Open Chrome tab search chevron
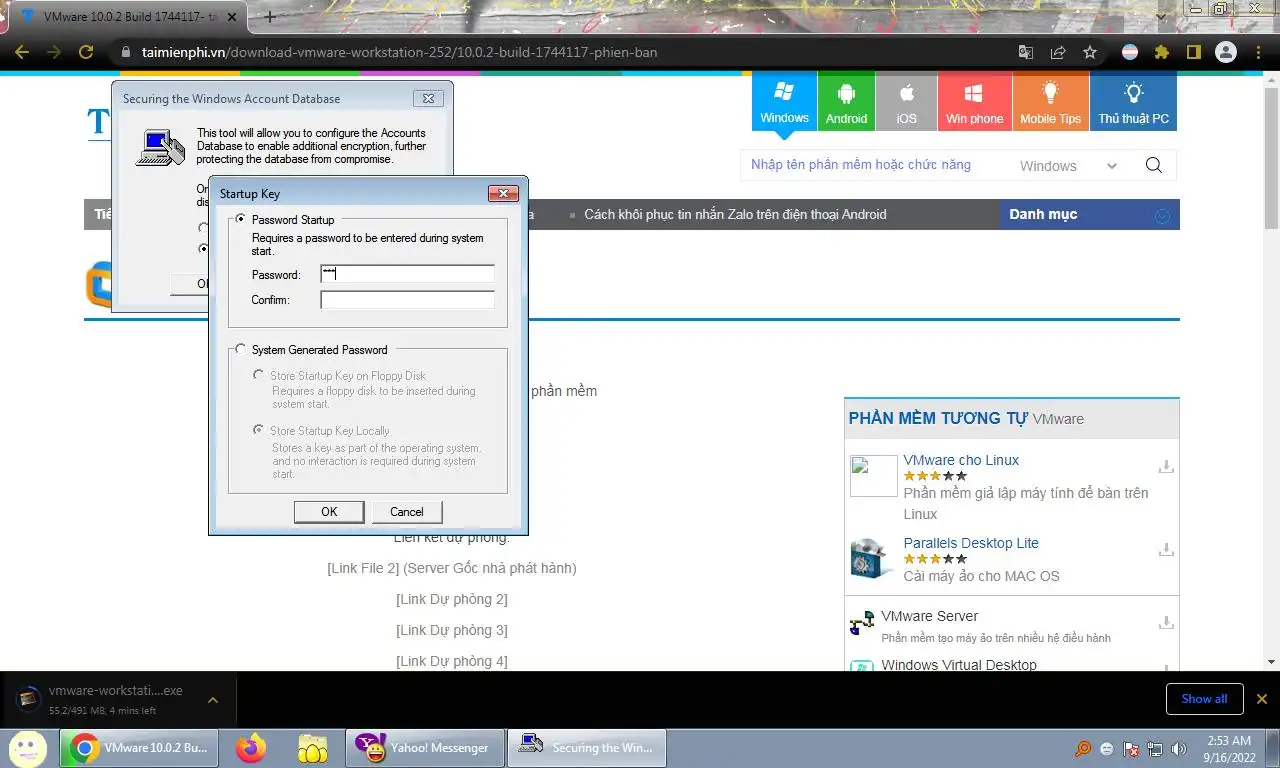1280x768 pixels. tap(1160, 17)
